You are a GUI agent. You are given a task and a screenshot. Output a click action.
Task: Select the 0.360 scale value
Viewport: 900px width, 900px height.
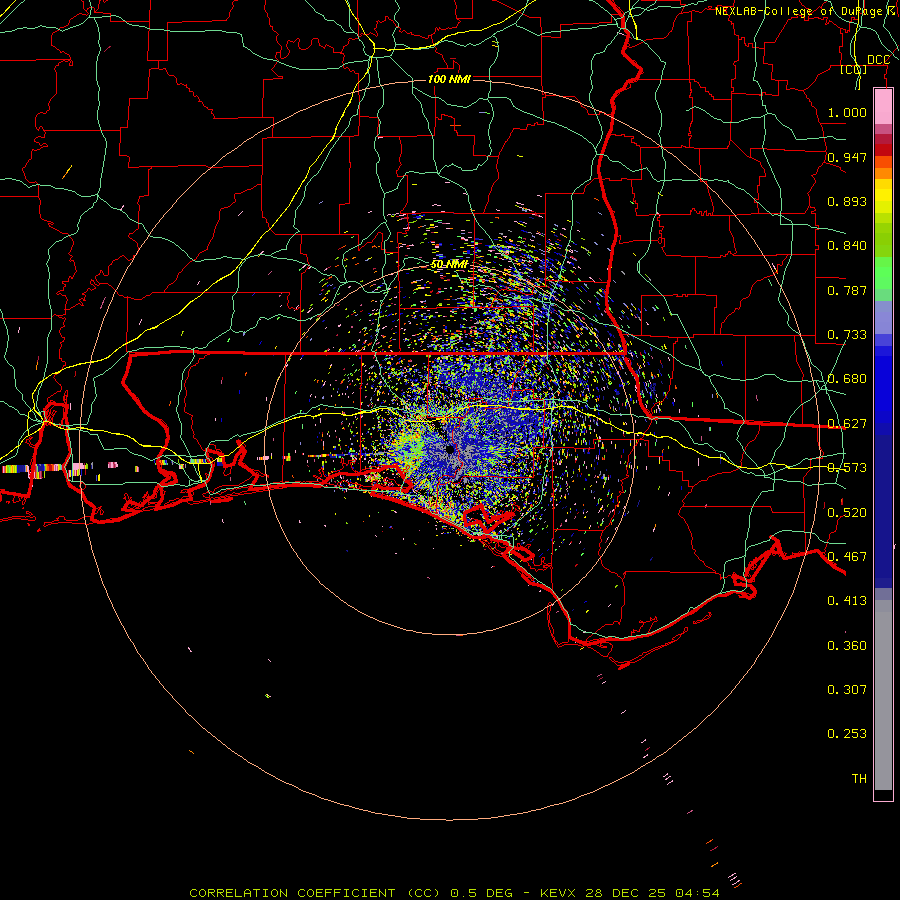click(847, 646)
